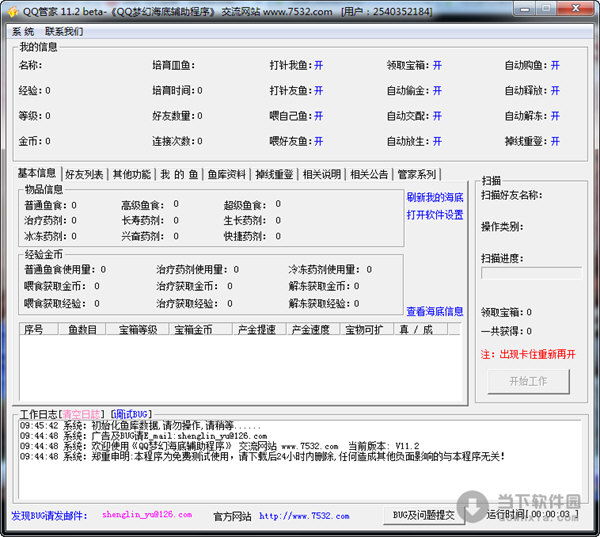
Task: Click the 产金速度 column header
Action: (314, 329)
